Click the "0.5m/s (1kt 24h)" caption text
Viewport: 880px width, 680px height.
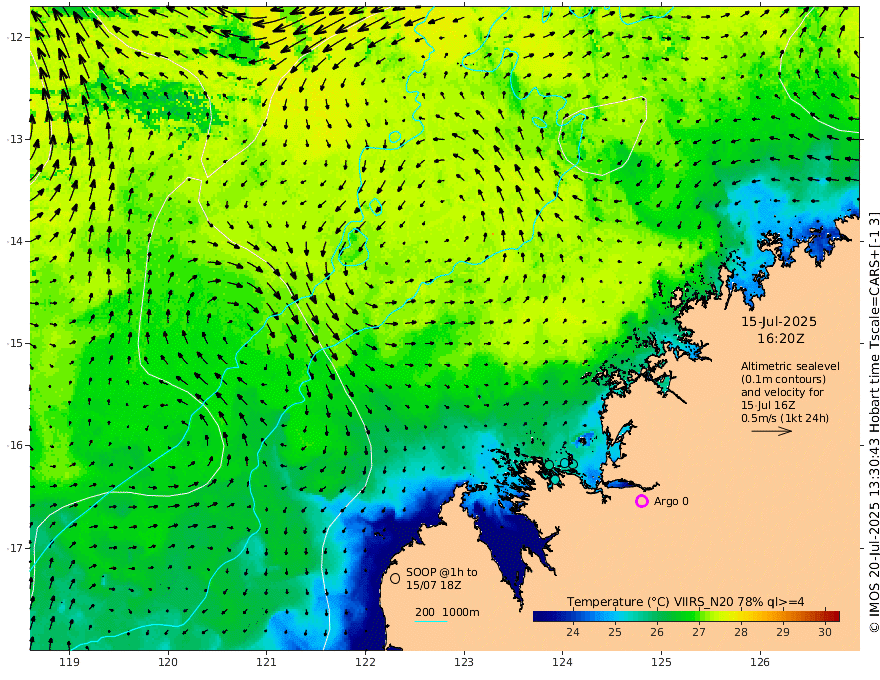pos(785,418)
